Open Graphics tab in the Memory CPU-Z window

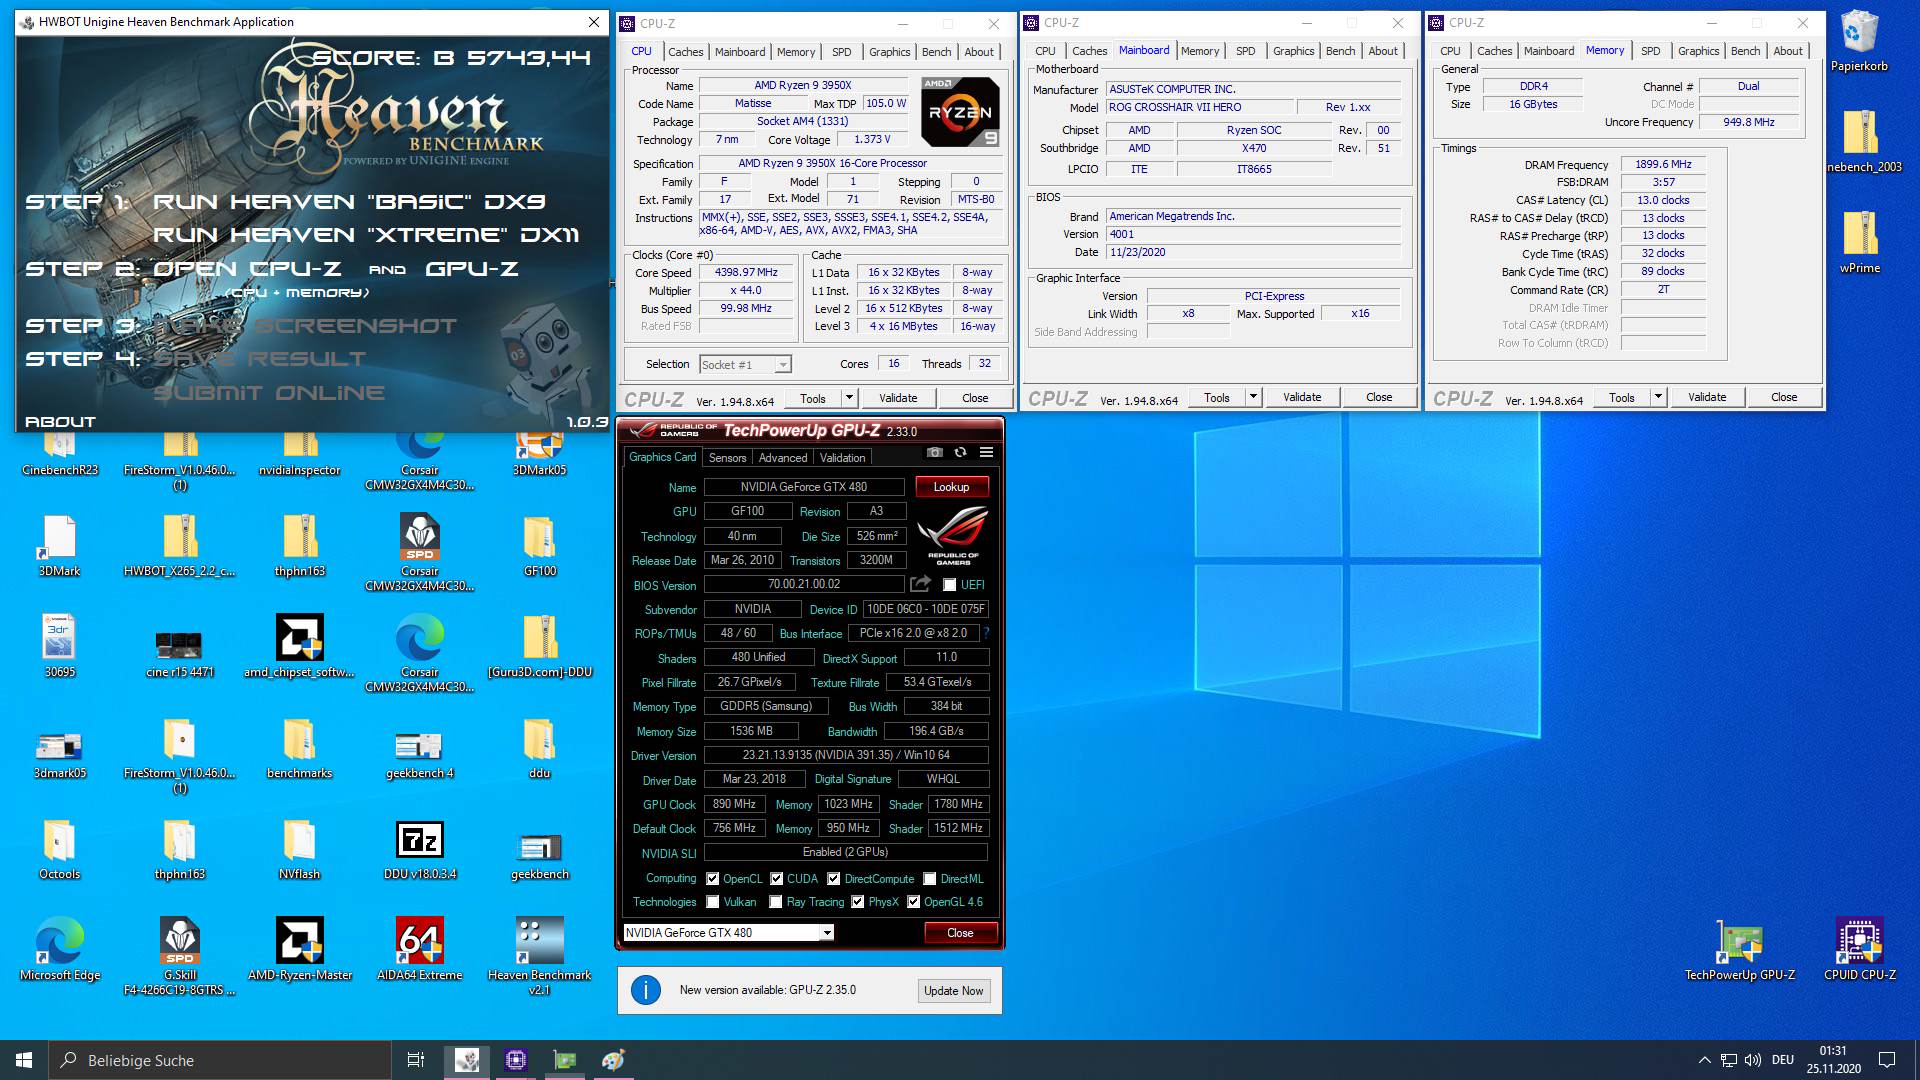(1698, 51)
